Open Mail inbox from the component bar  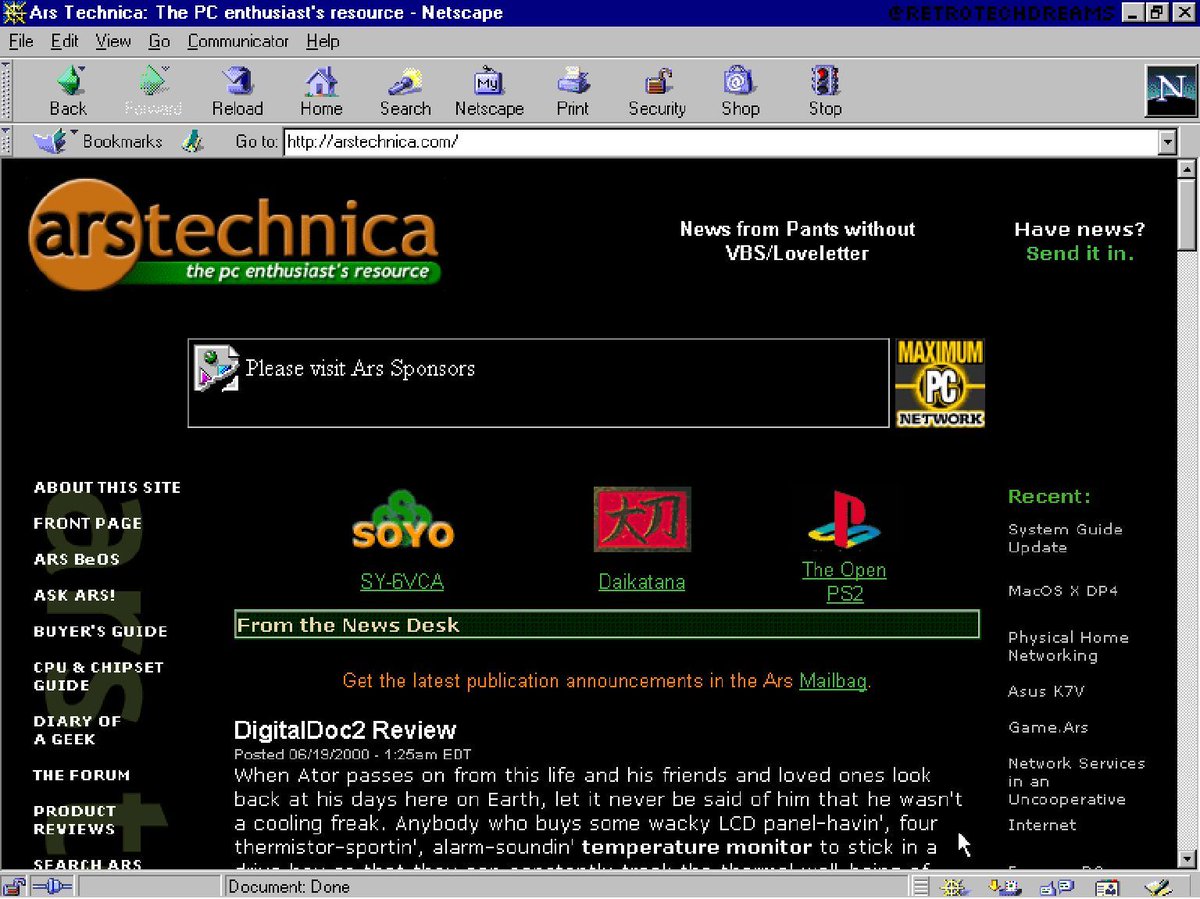1003,886
